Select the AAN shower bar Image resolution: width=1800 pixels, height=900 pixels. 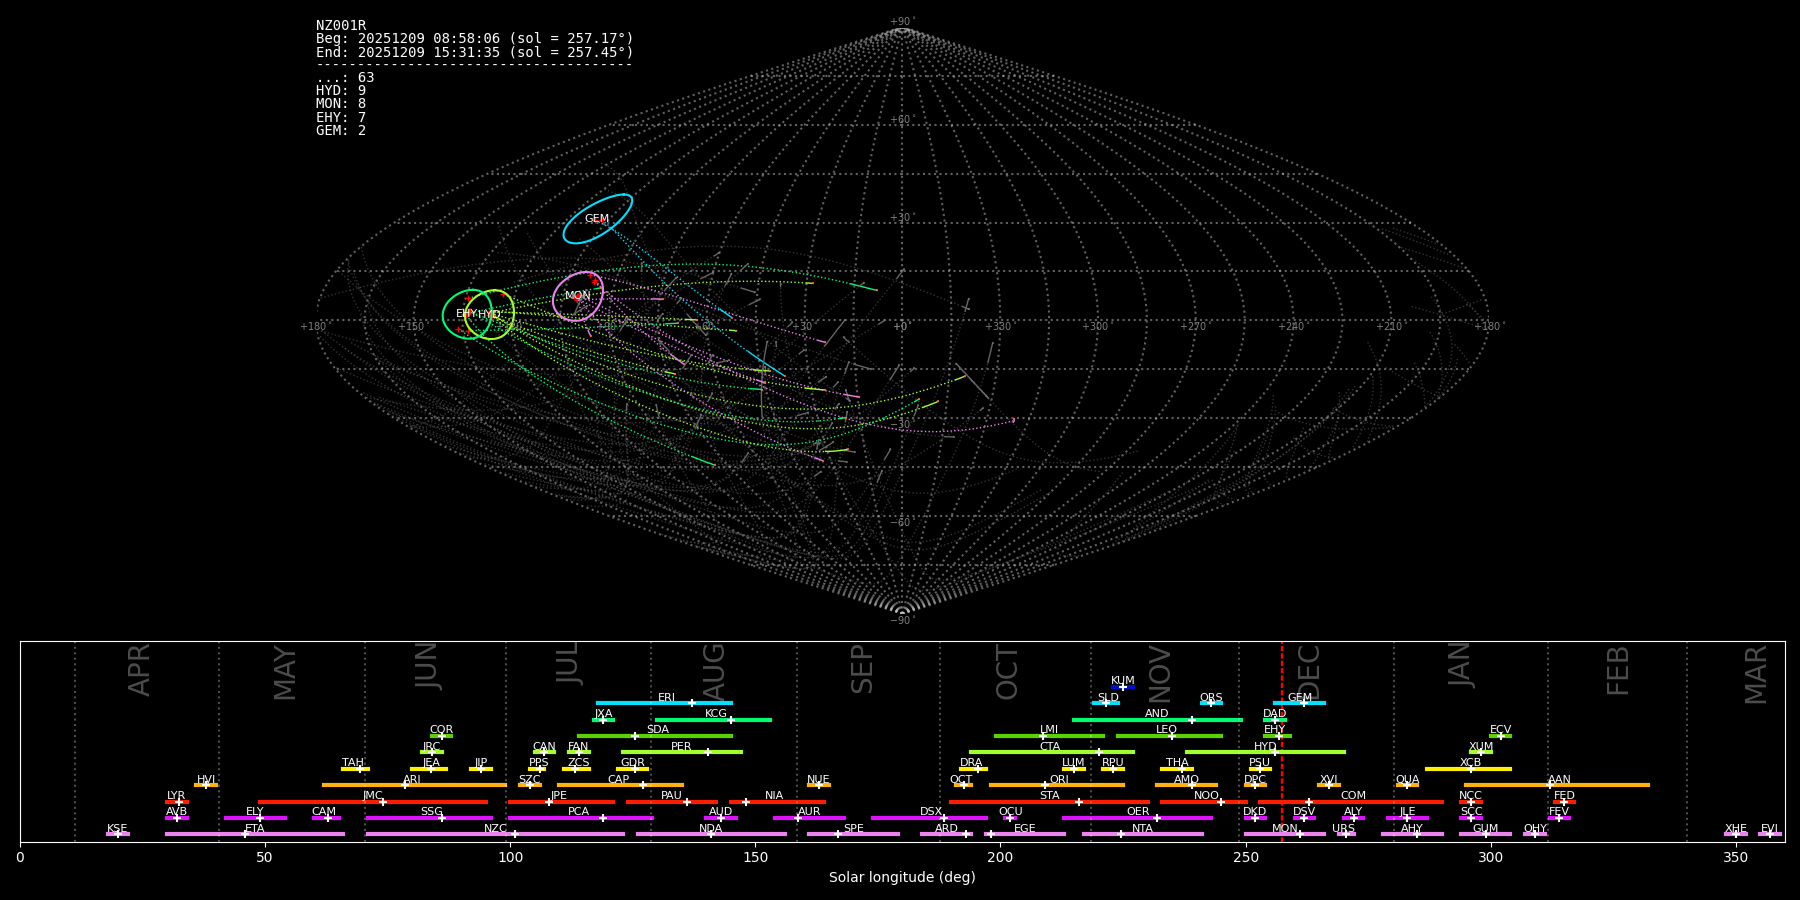[1557, 785]
